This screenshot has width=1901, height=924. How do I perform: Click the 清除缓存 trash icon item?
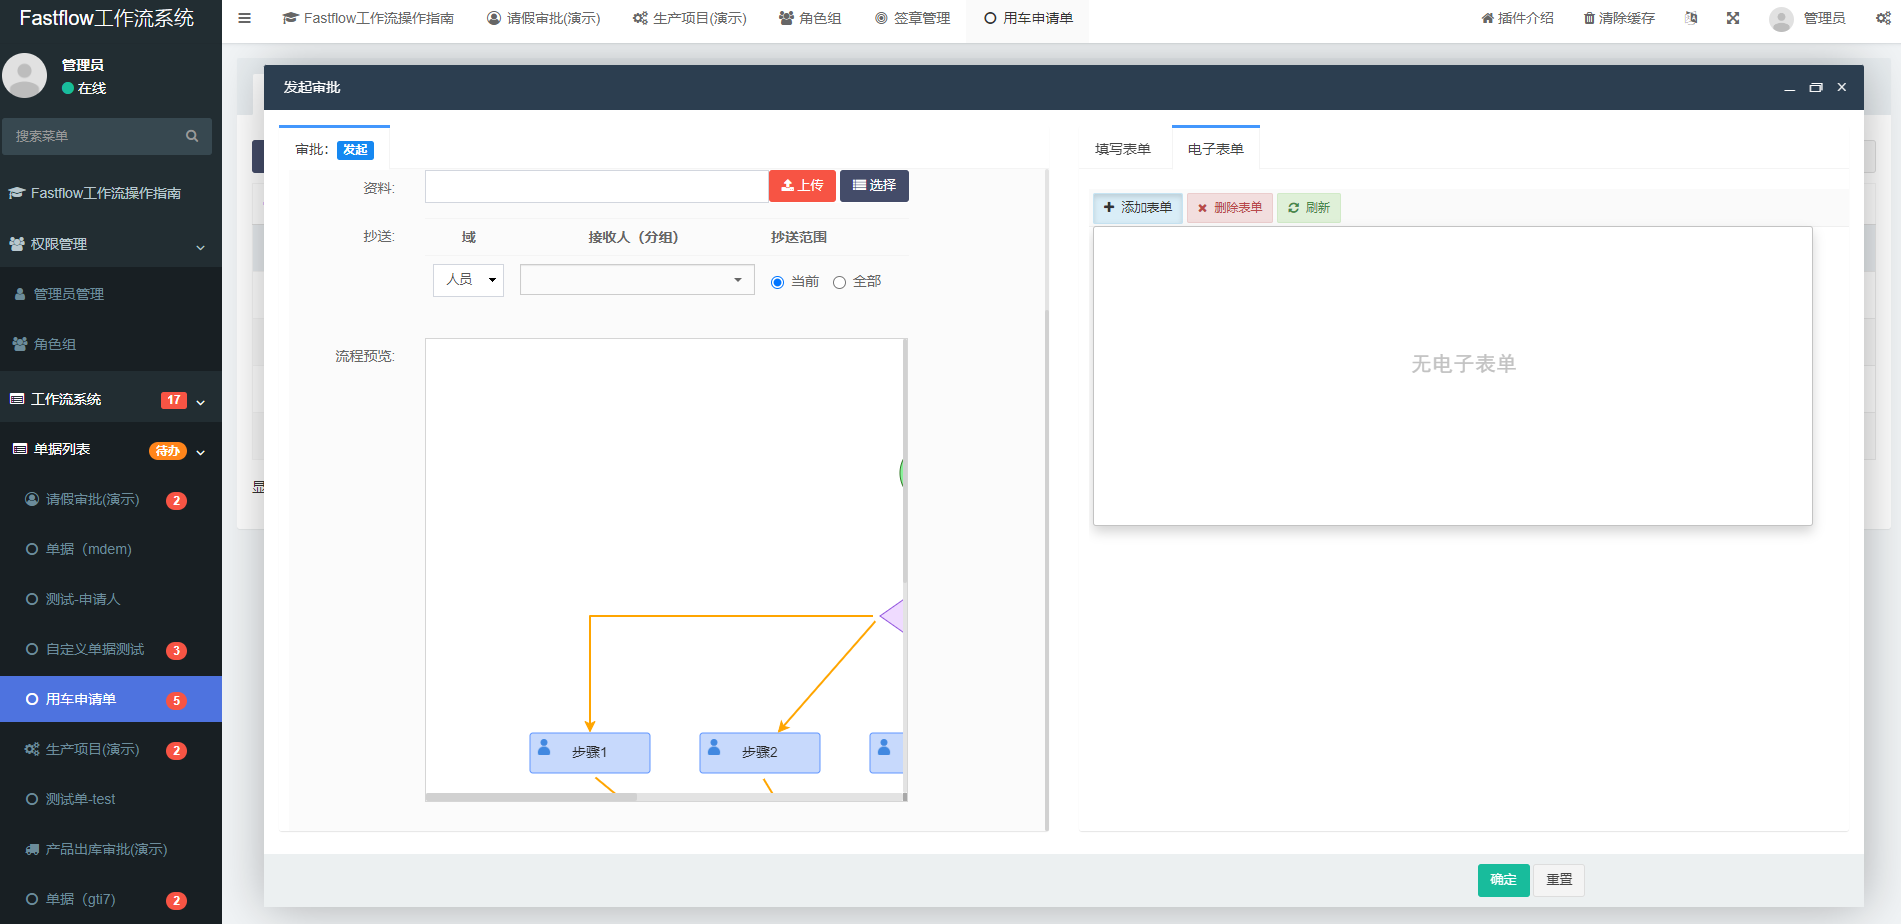pos(1619,18)
